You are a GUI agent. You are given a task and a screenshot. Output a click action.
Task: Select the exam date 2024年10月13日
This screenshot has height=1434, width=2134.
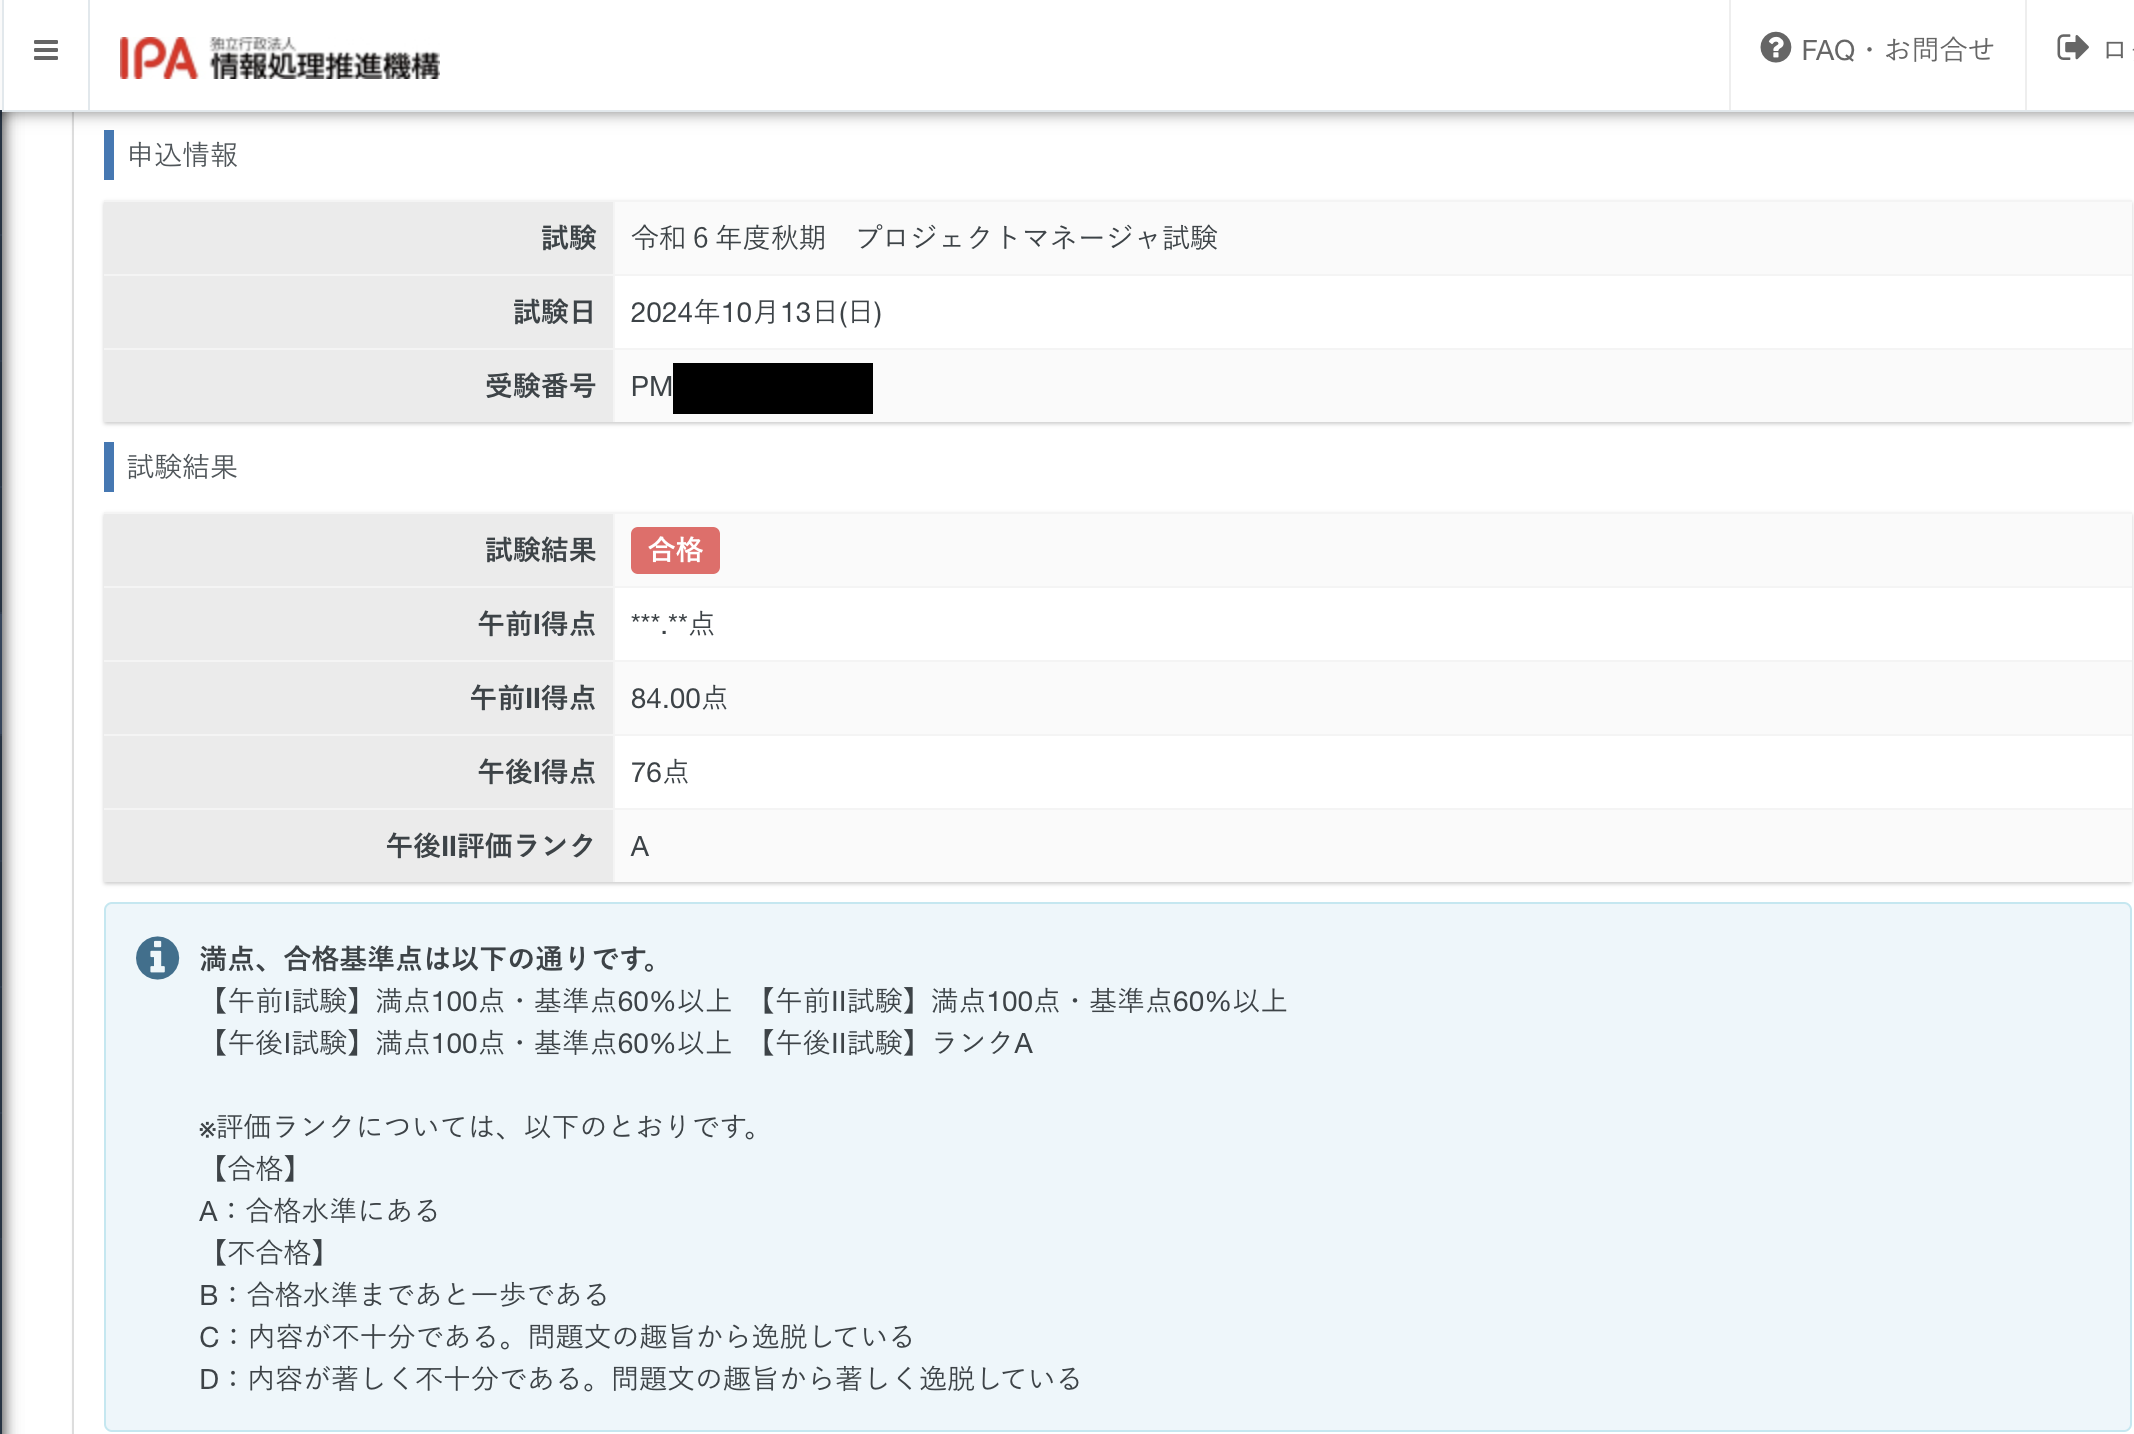(x=756, y=312)
